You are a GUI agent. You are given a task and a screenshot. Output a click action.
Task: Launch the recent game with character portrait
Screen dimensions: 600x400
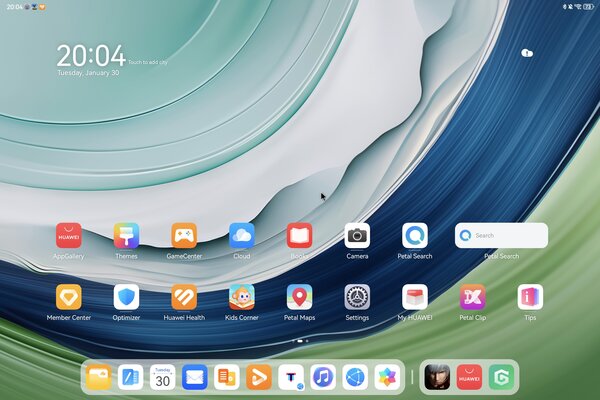[437, 377]
